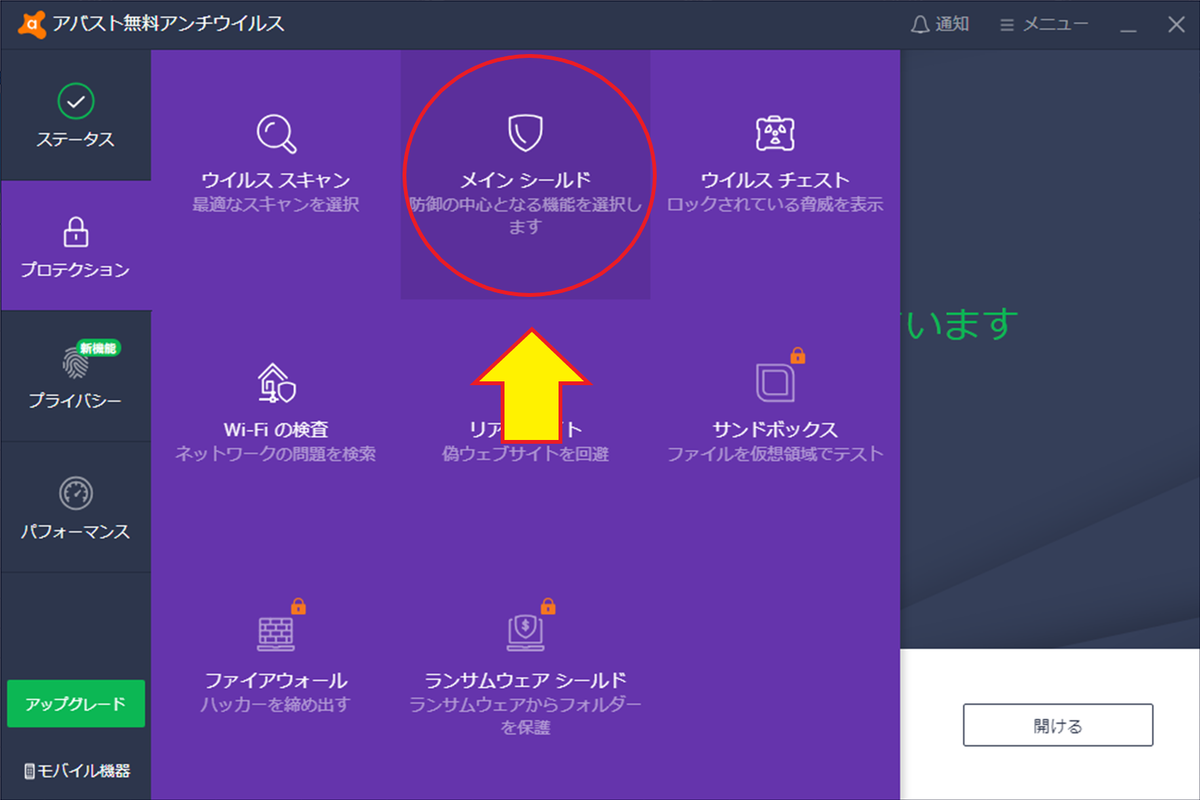Switch to the ステータス tab label
This screenshot has width=1200, height=800.
pos(75,140)
